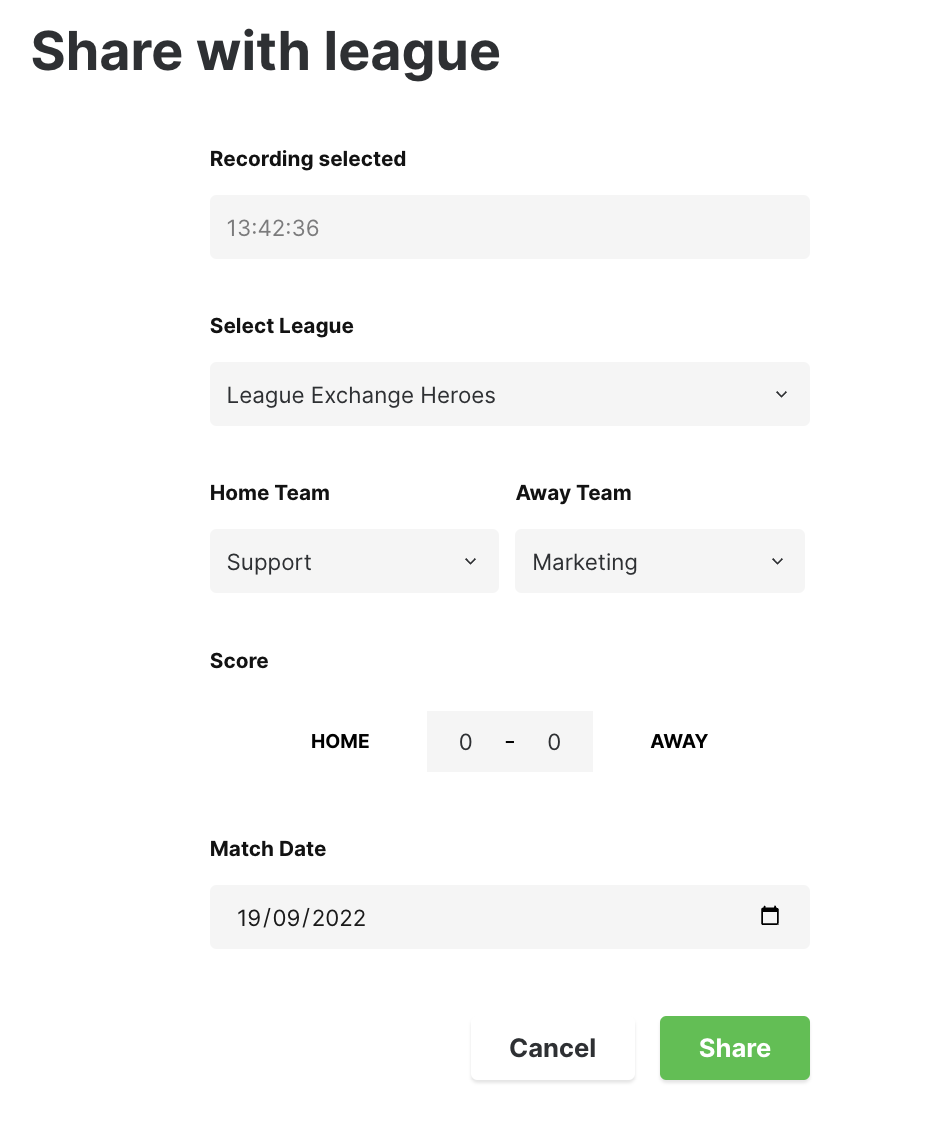Click the chevron arrow beside Support

tap(470, 561)
